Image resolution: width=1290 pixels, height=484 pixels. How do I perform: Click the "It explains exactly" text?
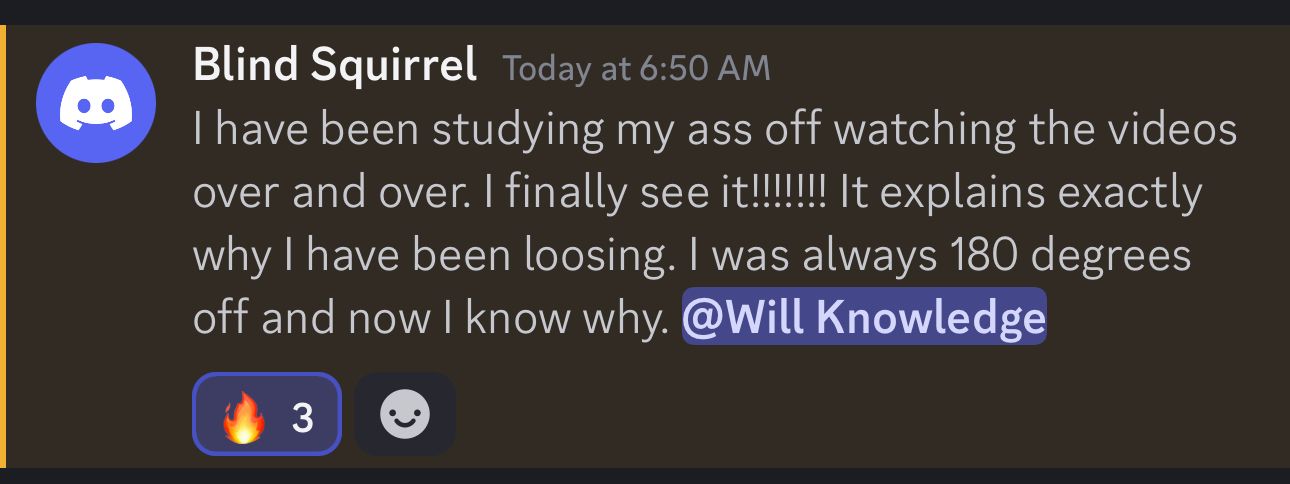[x=1020, y=193]
